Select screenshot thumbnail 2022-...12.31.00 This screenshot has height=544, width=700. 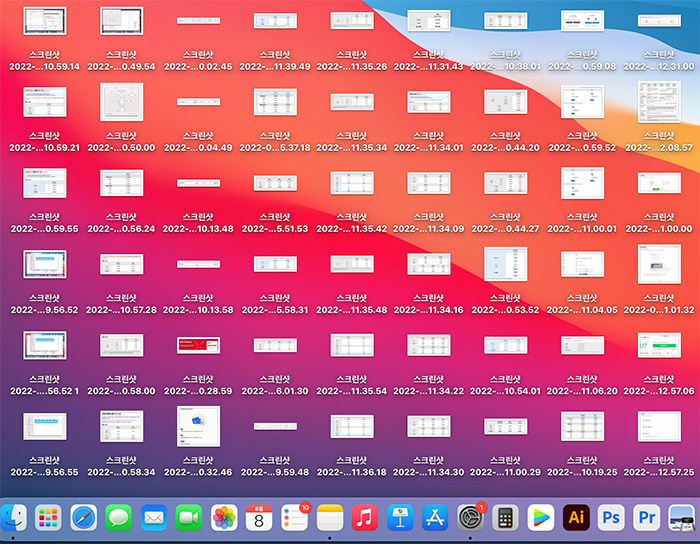click(x=659, y=21)
